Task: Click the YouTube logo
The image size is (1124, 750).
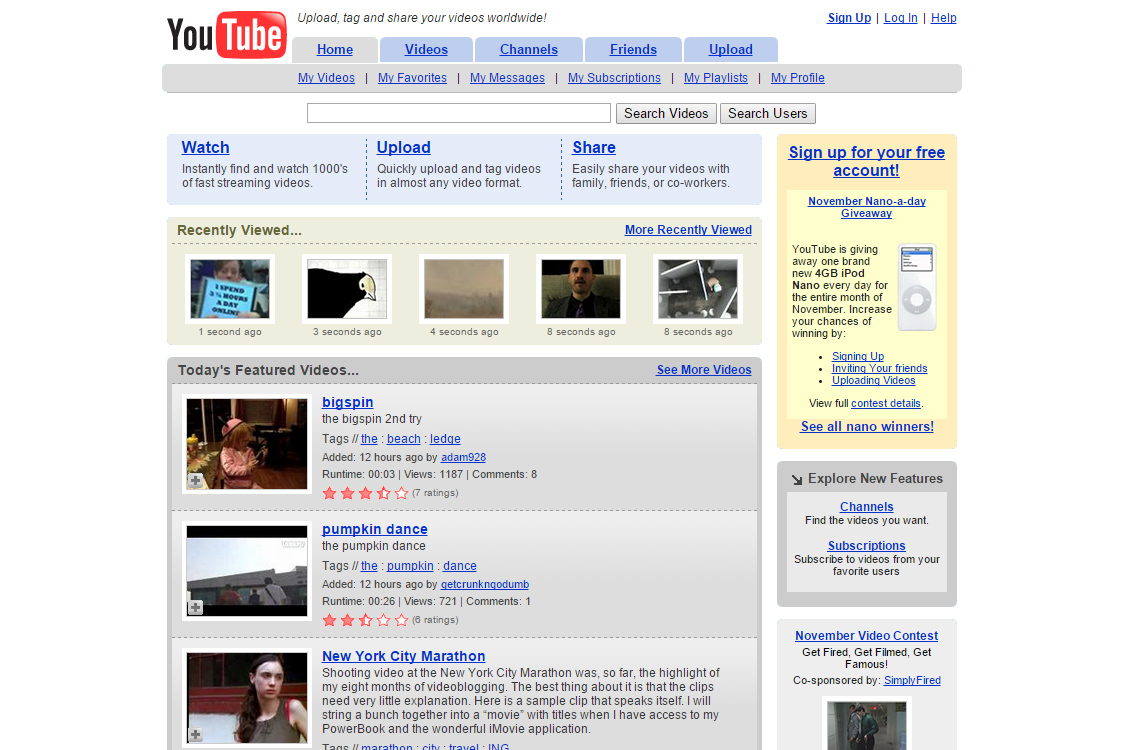Action: (x=227, y=35)
